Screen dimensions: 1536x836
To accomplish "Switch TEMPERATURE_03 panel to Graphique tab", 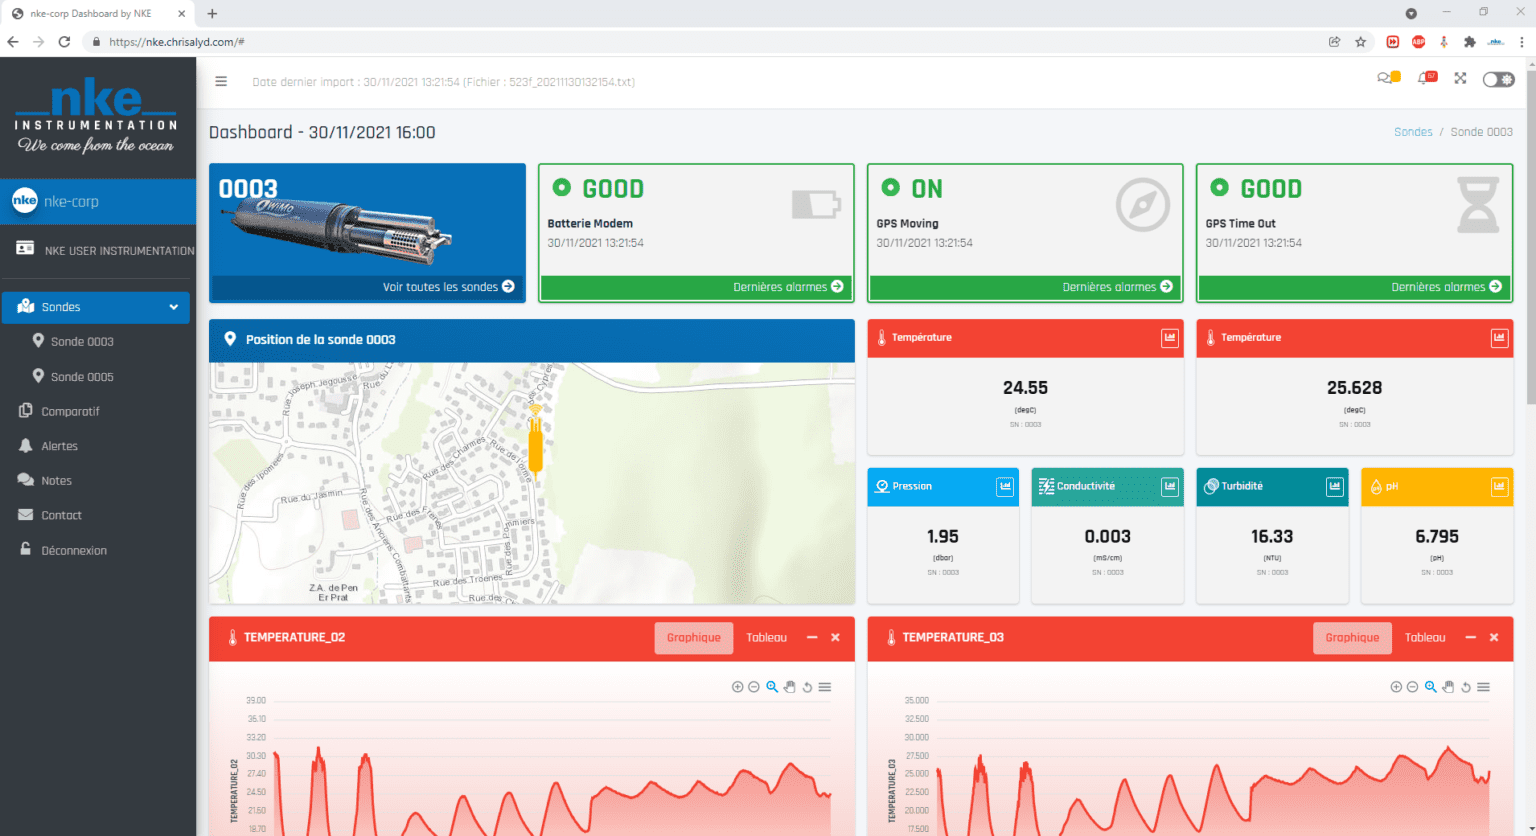I will pos(1352,638).
